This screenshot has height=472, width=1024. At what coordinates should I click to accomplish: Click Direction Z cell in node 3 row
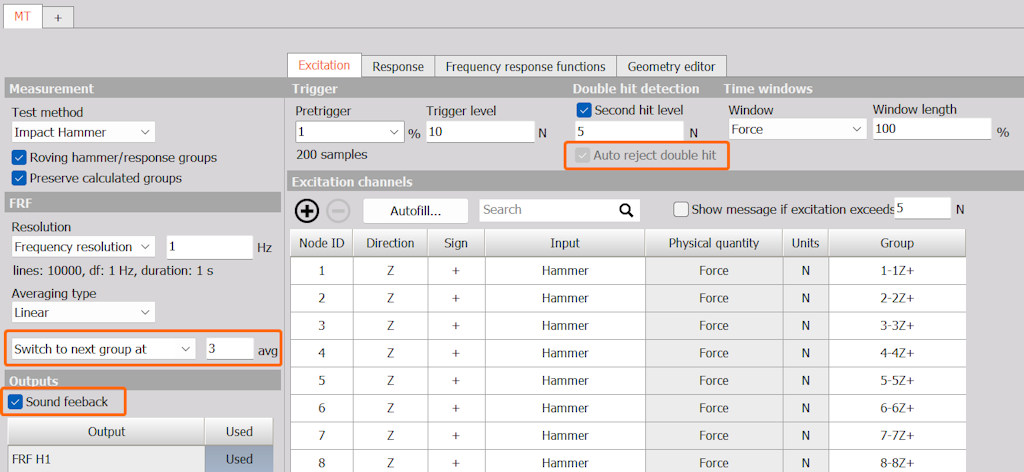pos(390,326)
